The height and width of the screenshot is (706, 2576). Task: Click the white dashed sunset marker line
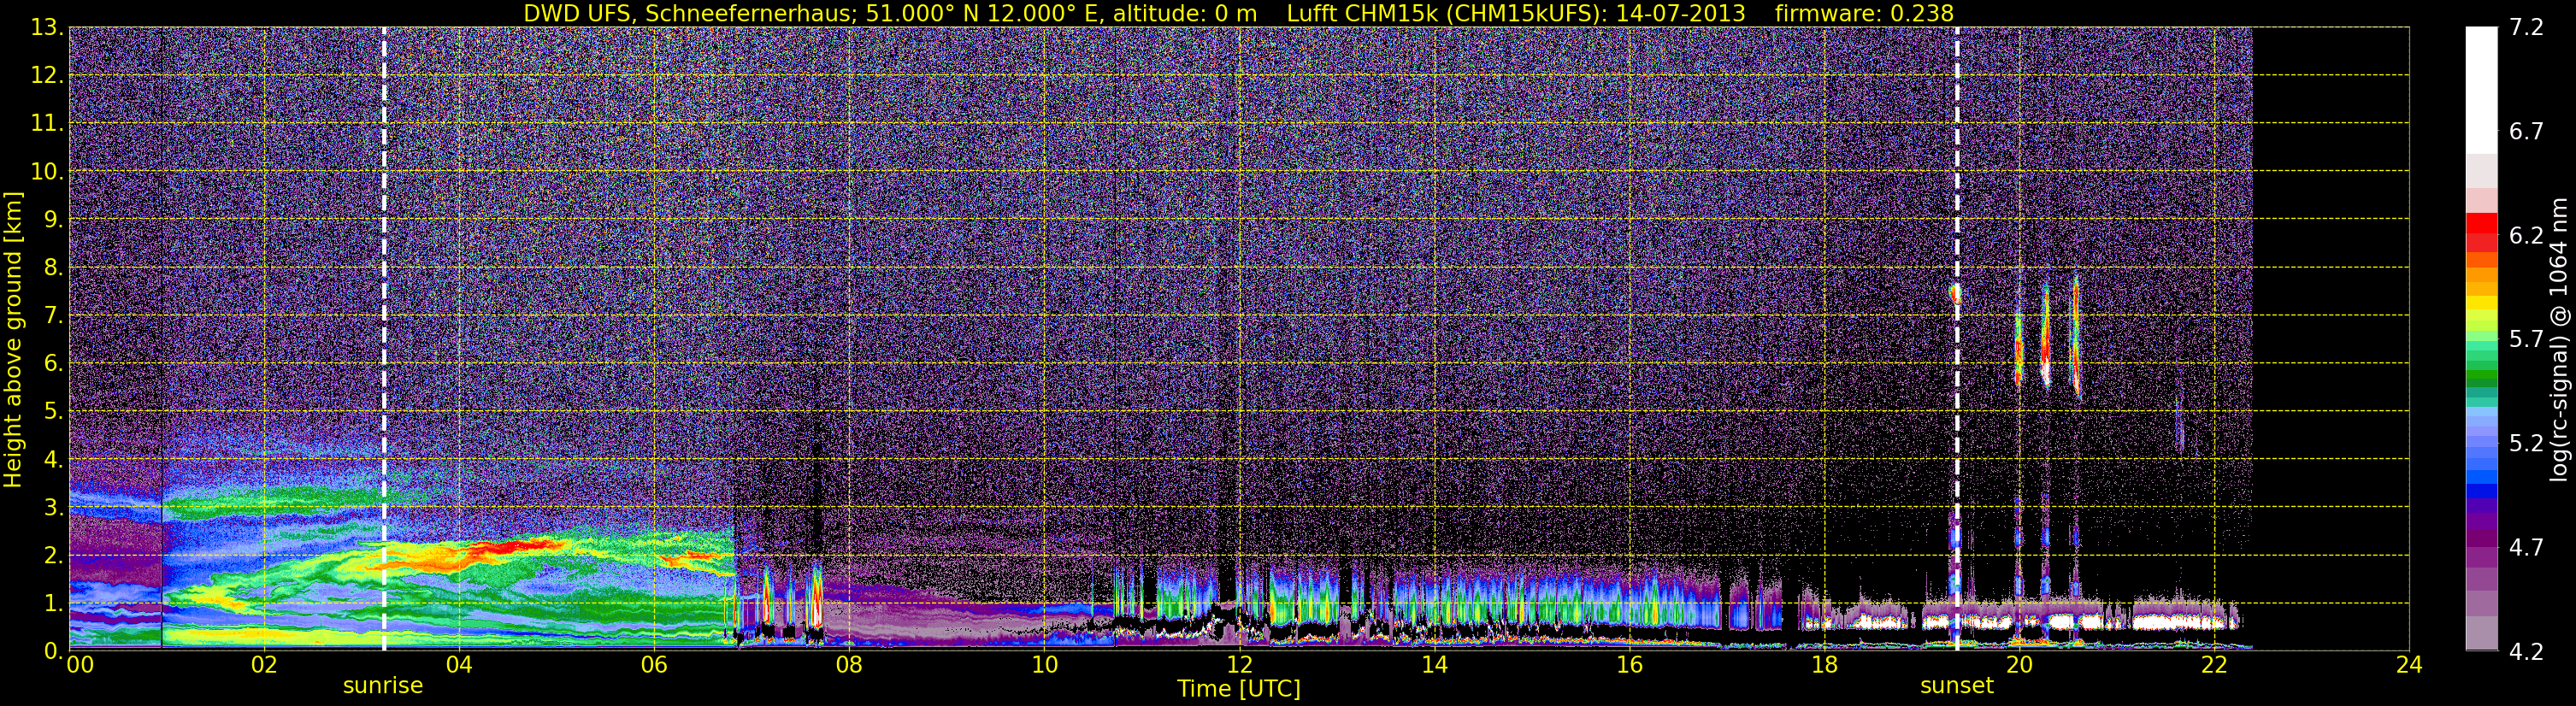click(x=1957, y=340)
